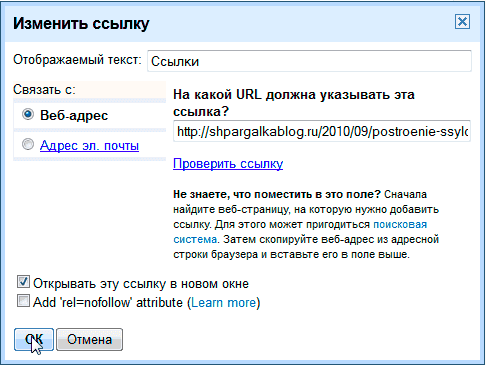Click the URL input field
This screenshot has width=486, height=365.
[322, 131]
